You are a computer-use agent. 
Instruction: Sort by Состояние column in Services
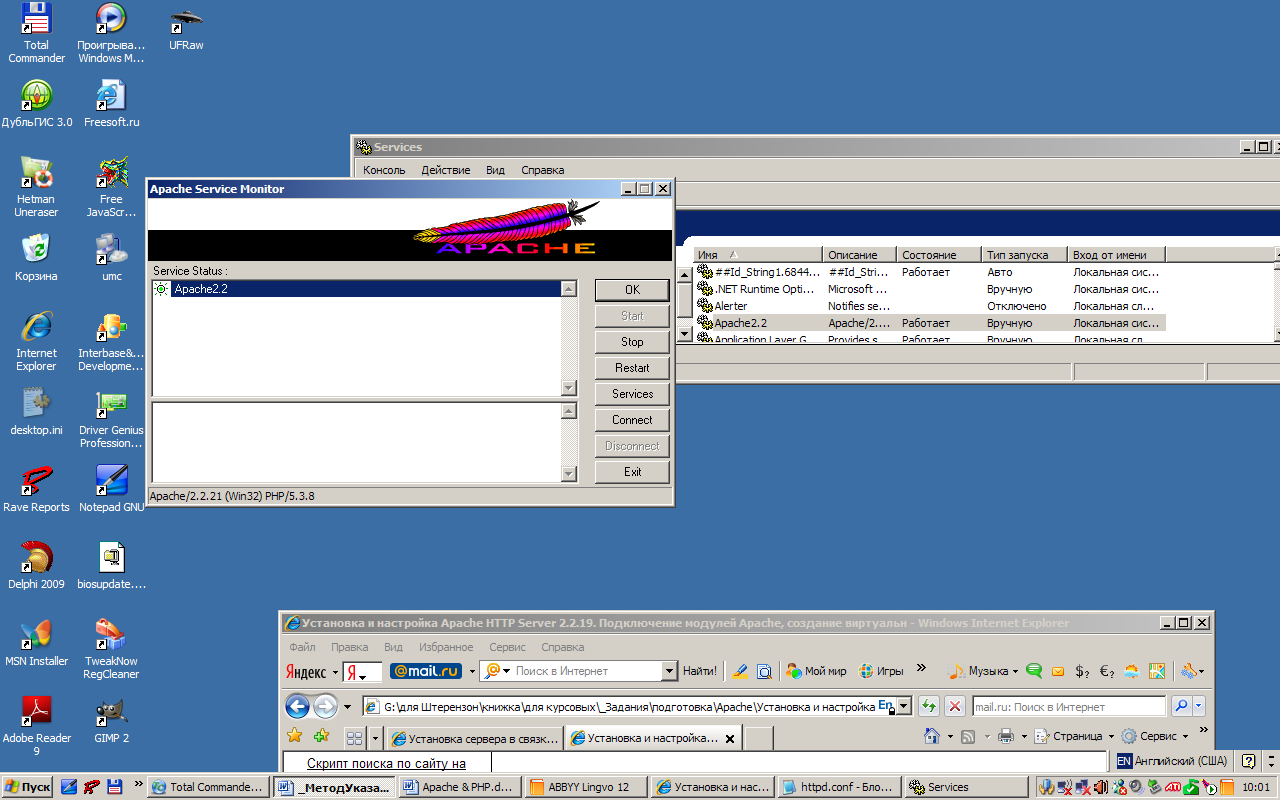click(938, 255)
